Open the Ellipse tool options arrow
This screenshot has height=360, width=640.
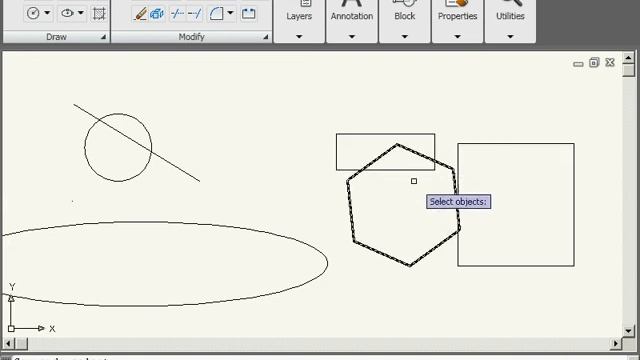81,13
